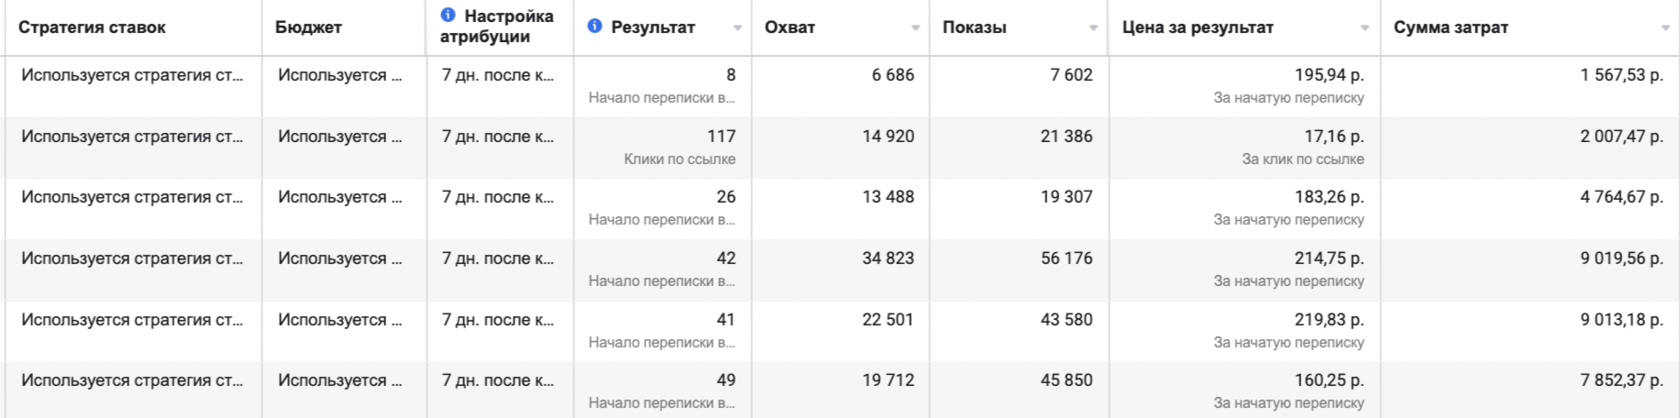The image size is (1680, 418).
Task: Click the Цена за результат dropdown arrow
Action: tap(1365, 28)
